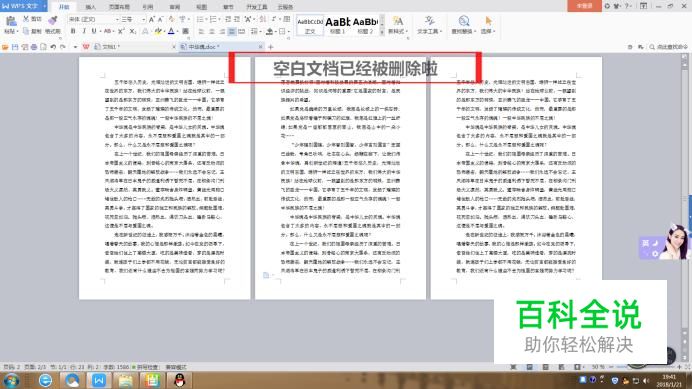Click the zoom slider in status bar
The image size is (692, 389).
tap(647, 367)
